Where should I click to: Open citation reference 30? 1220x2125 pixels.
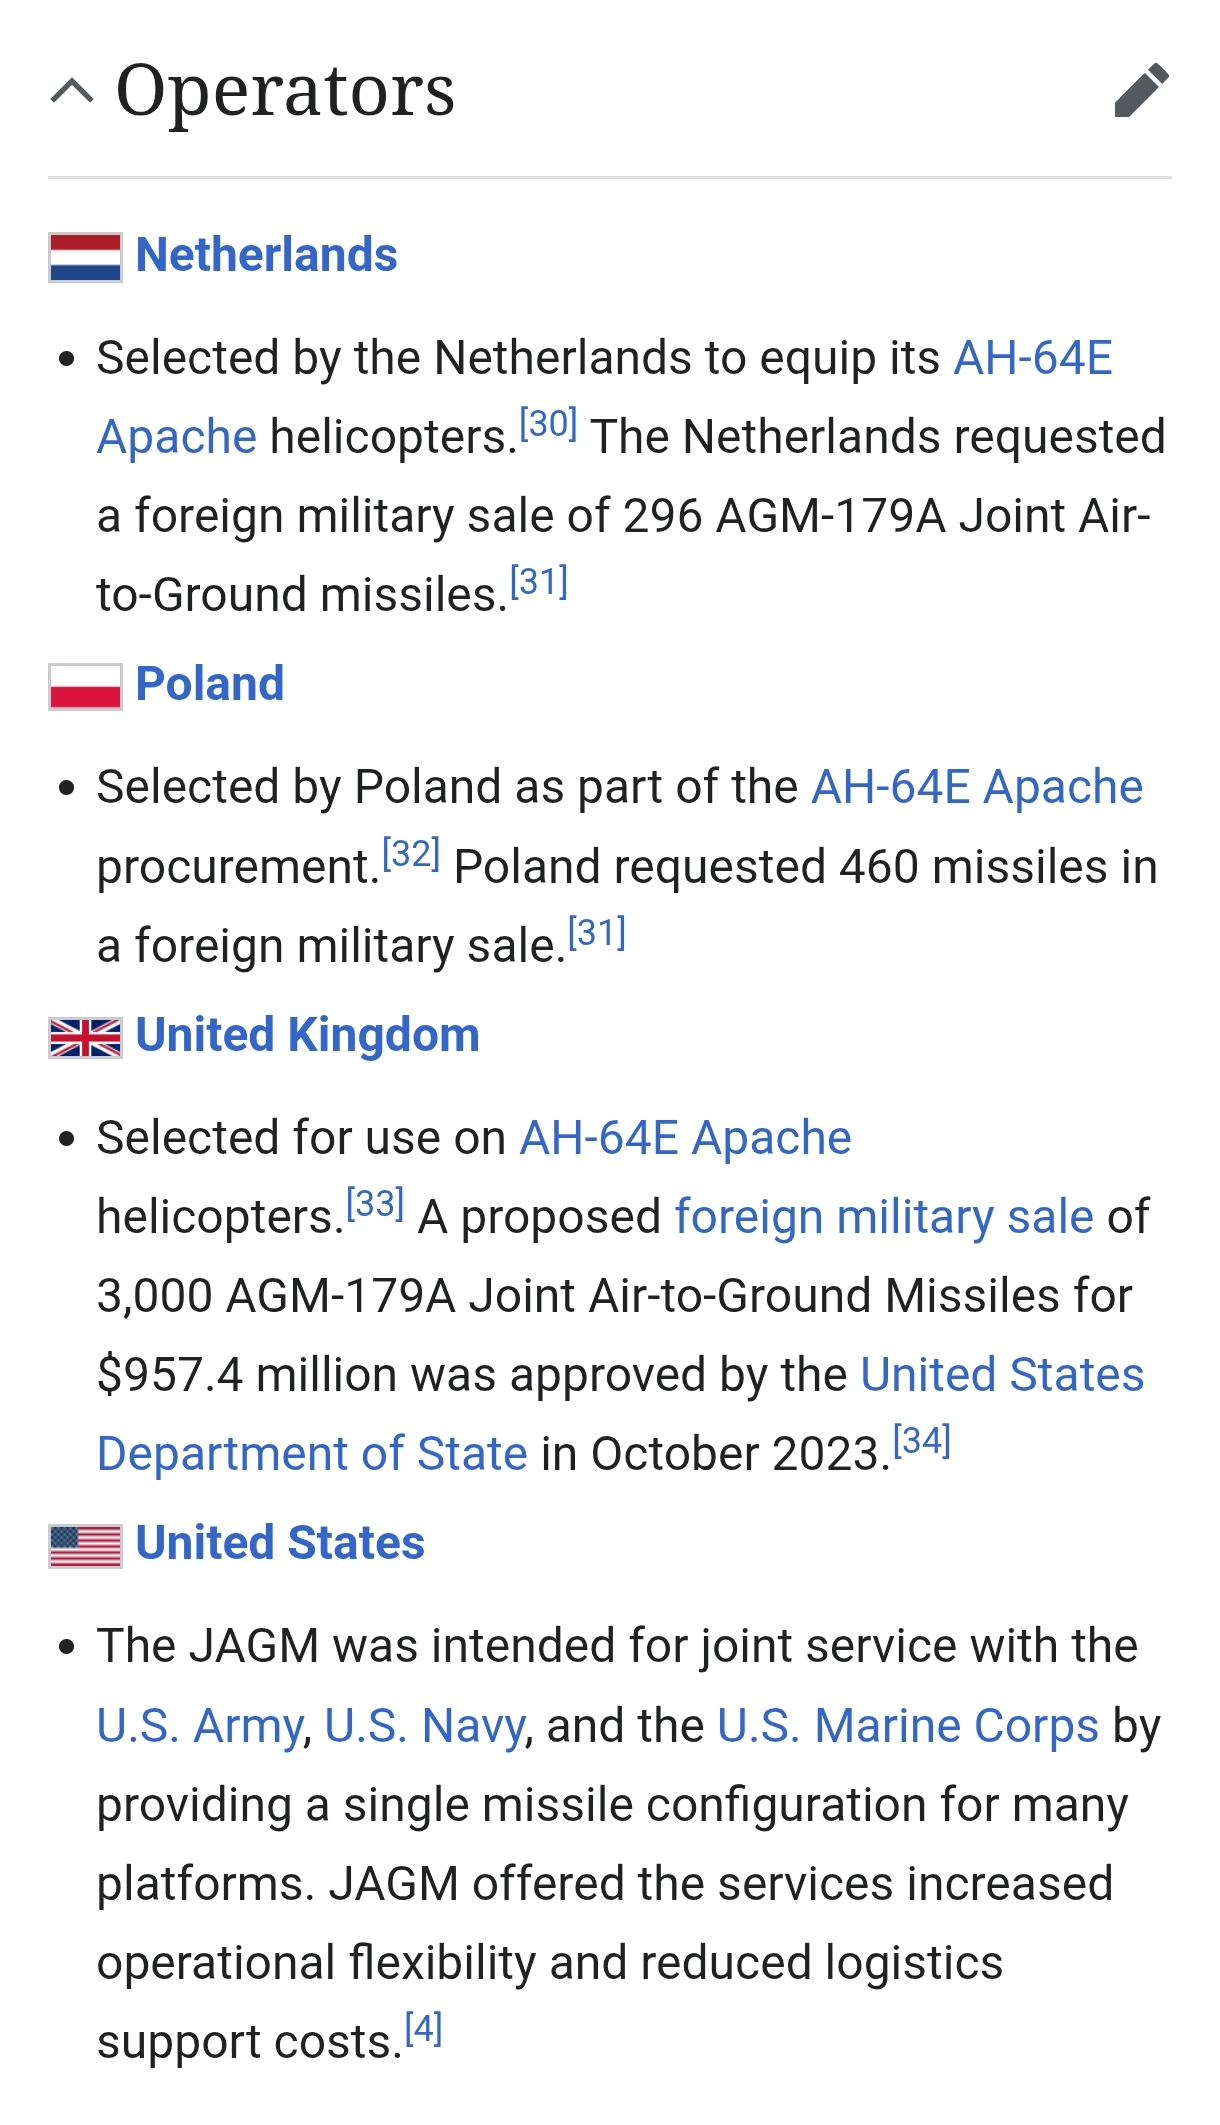pos(548,424)
